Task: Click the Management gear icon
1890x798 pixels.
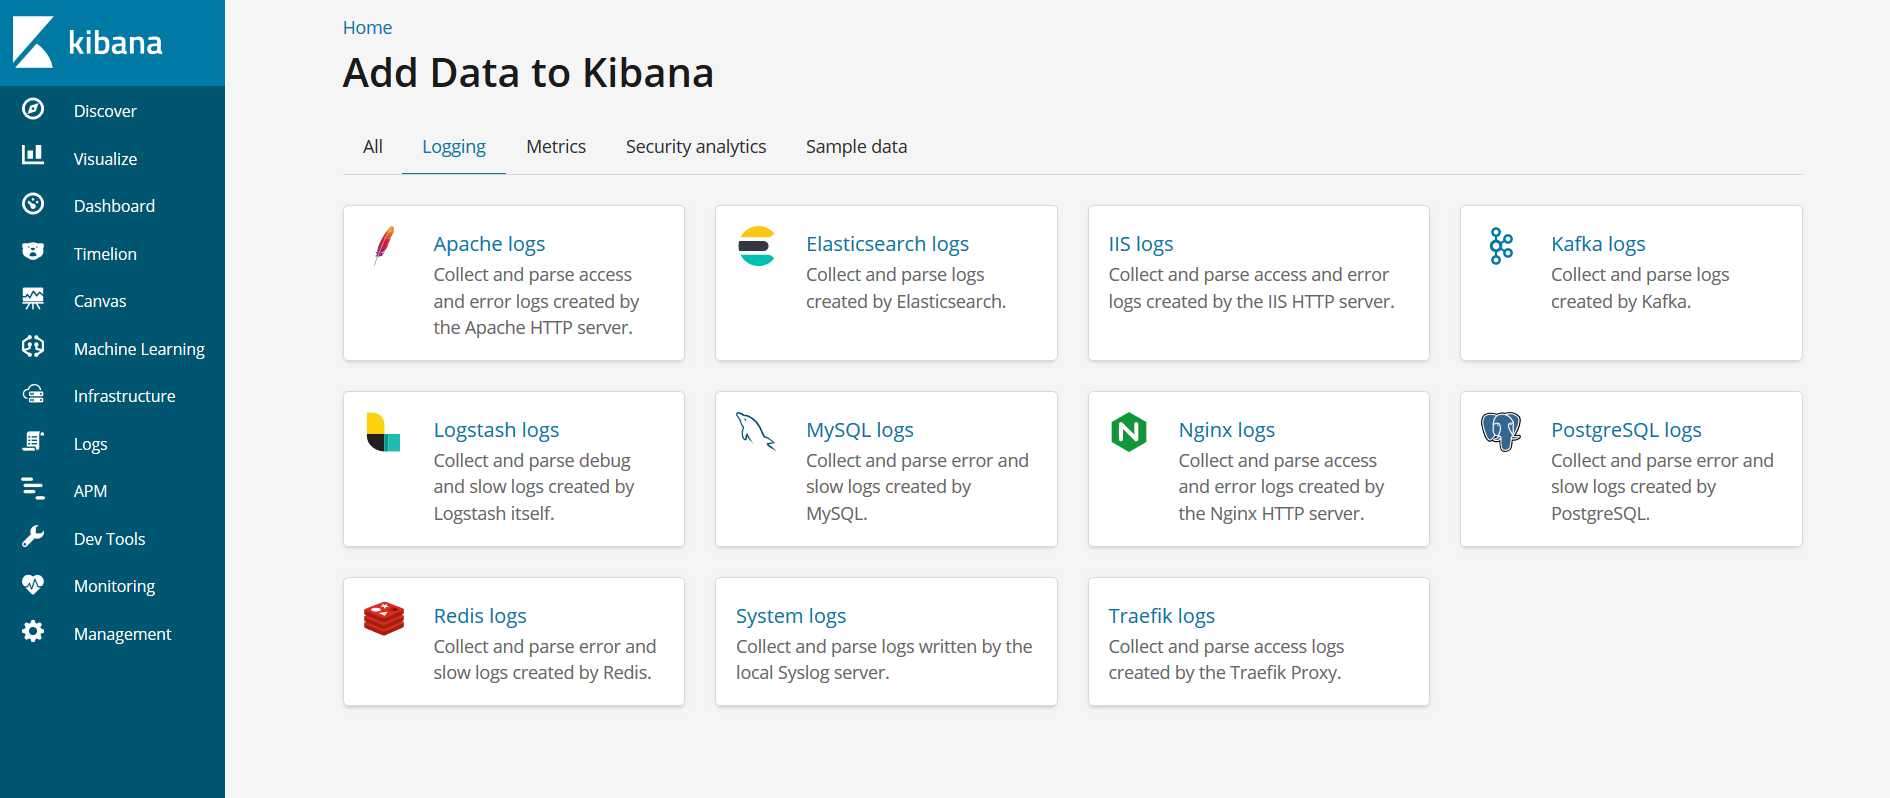Action: [x=33, y=632]
